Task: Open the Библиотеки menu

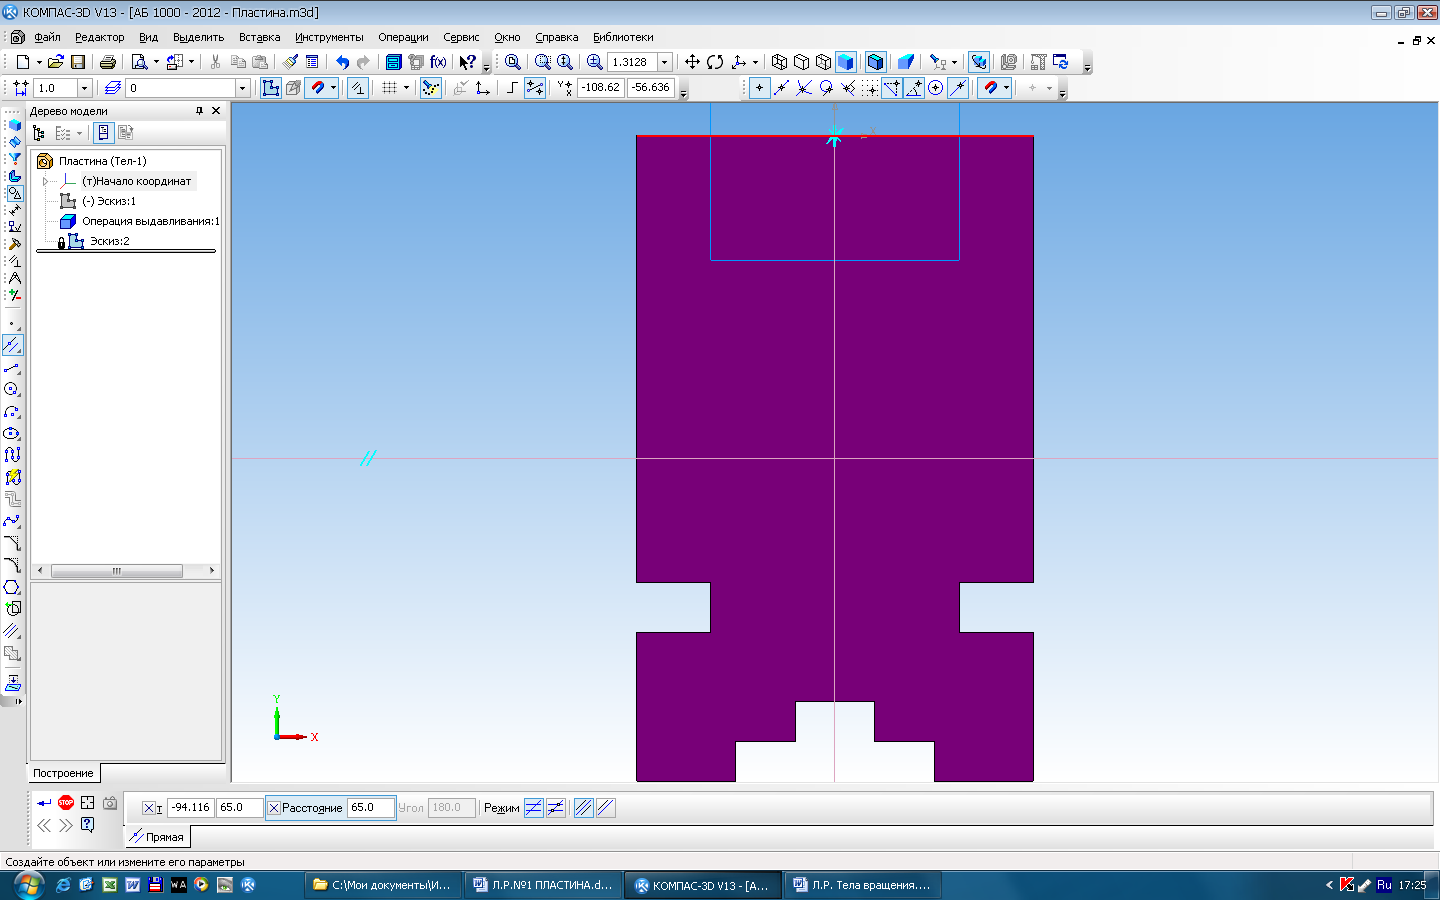Action: tap(623, 37)
